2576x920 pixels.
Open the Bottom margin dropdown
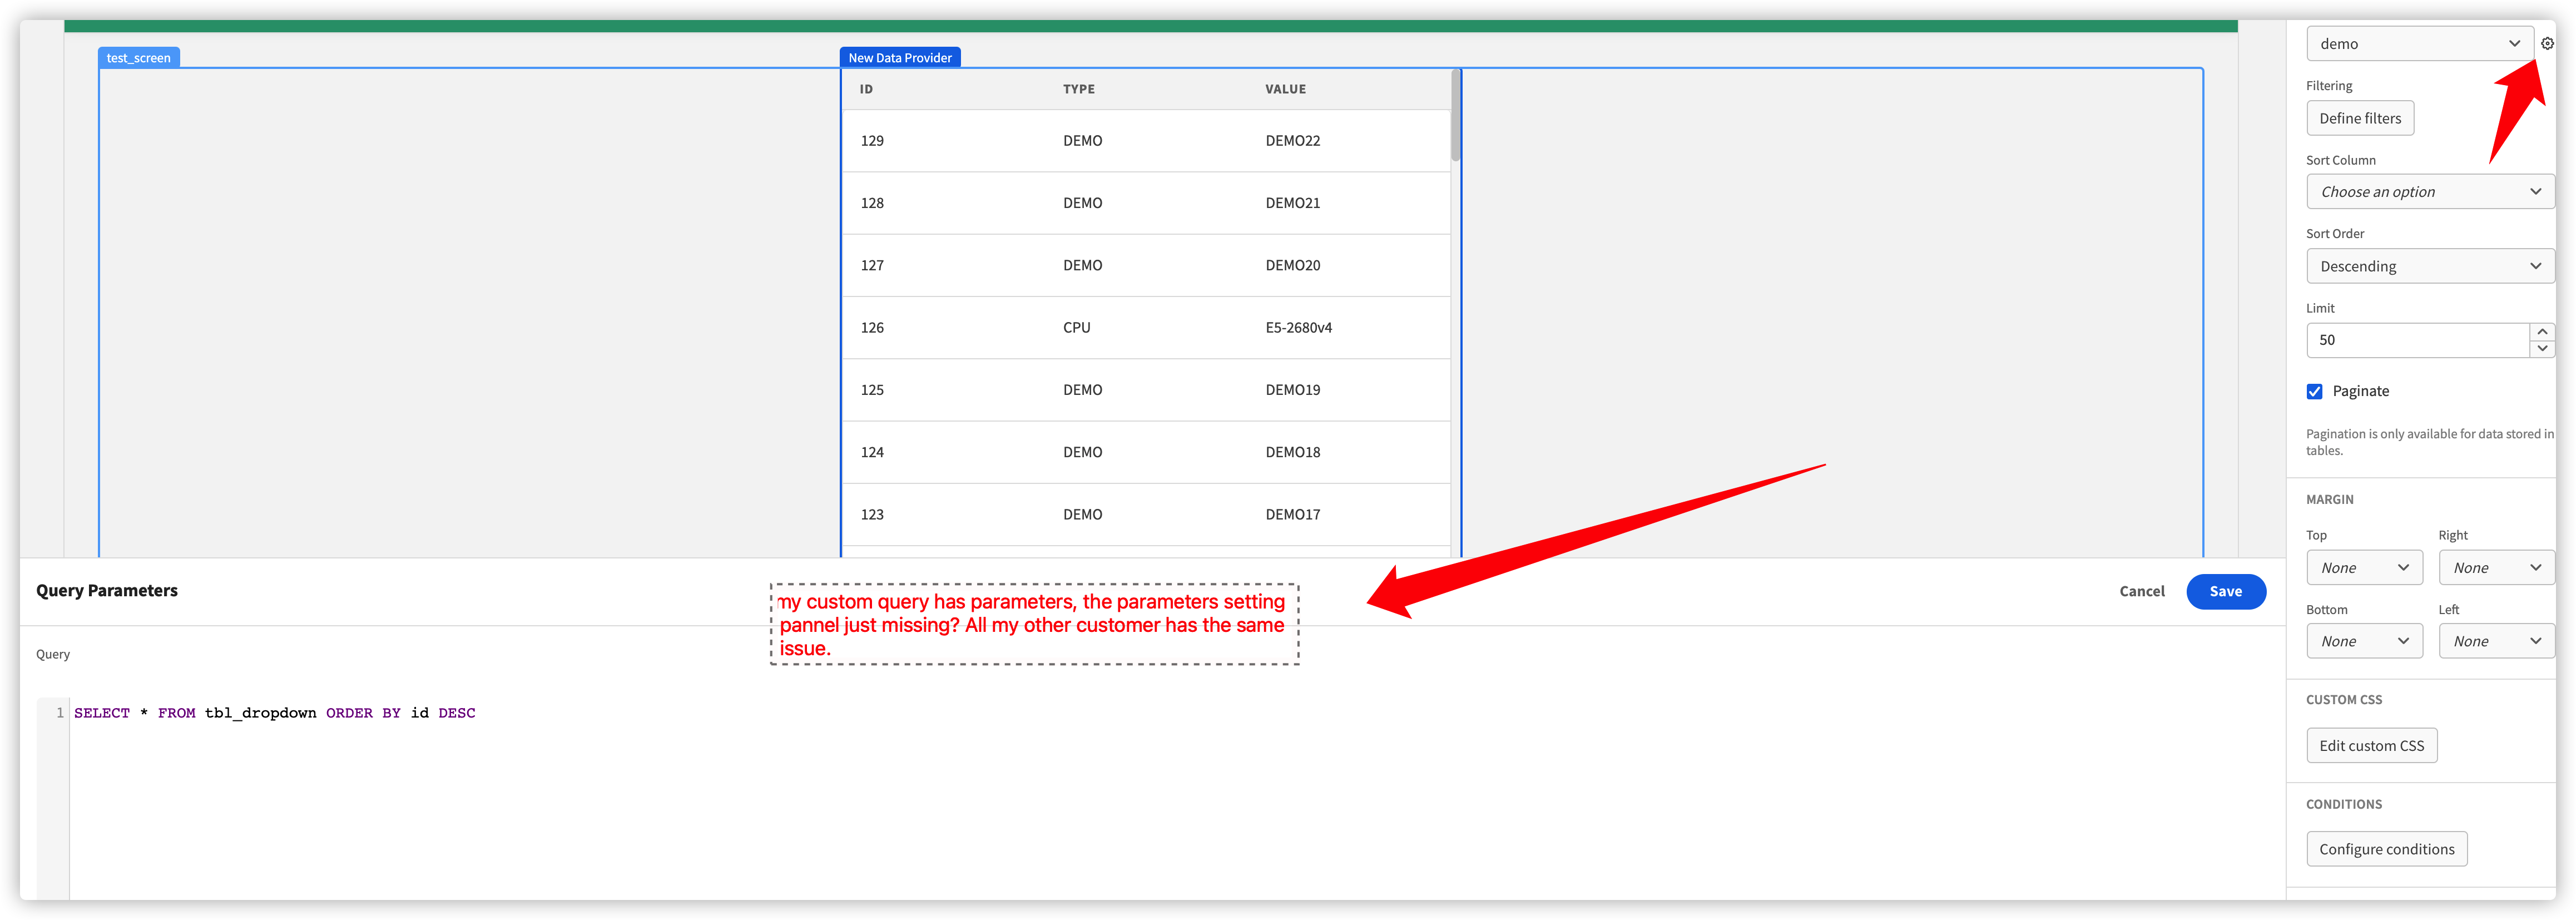[x=2364, y=640]
